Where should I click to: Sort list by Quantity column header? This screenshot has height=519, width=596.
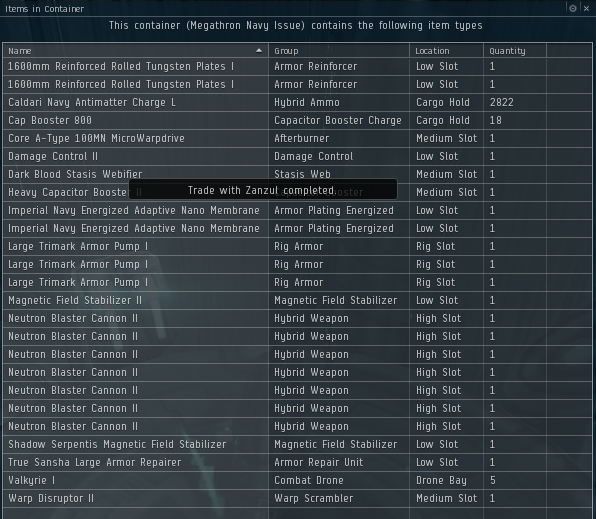(x=515, y=51)
